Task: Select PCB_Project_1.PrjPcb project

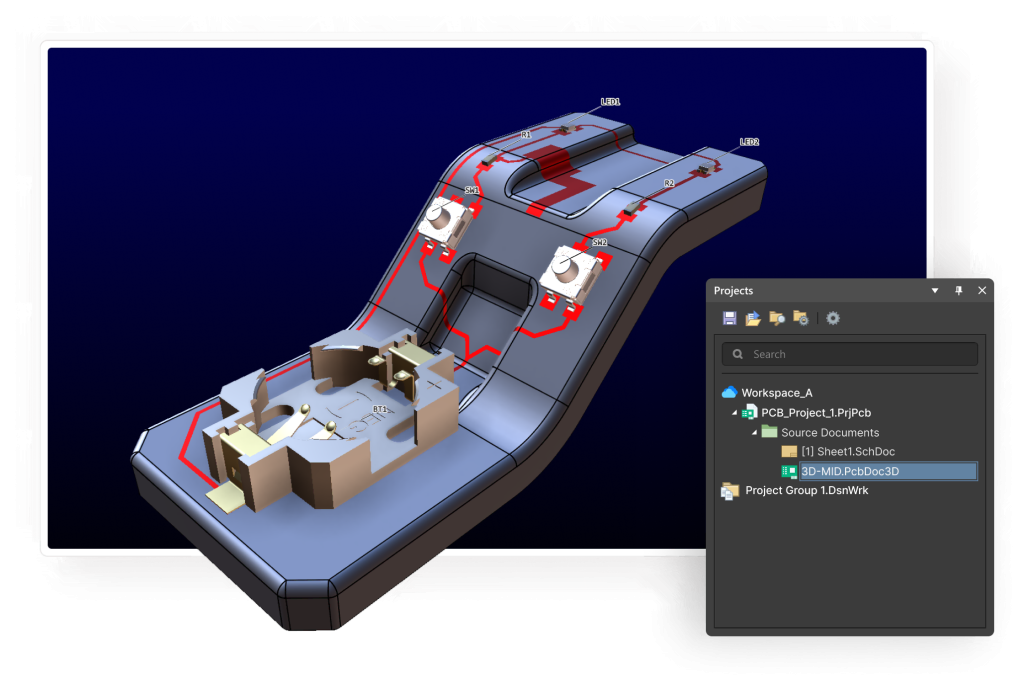Action: (815, 412)
